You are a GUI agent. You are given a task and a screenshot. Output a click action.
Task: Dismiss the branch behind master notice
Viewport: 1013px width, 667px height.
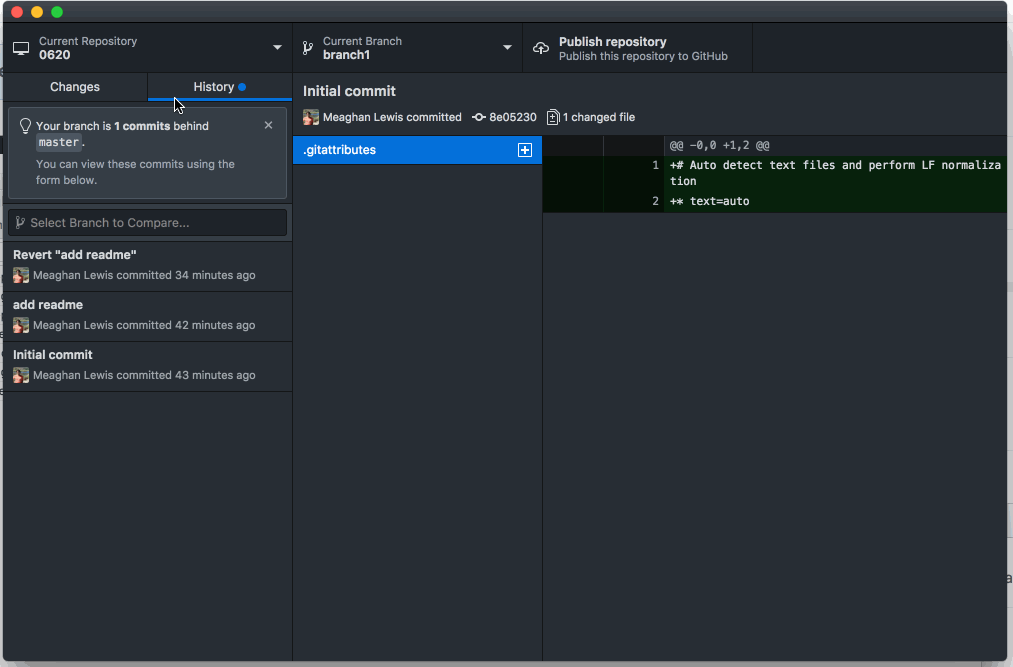[268, 125]
